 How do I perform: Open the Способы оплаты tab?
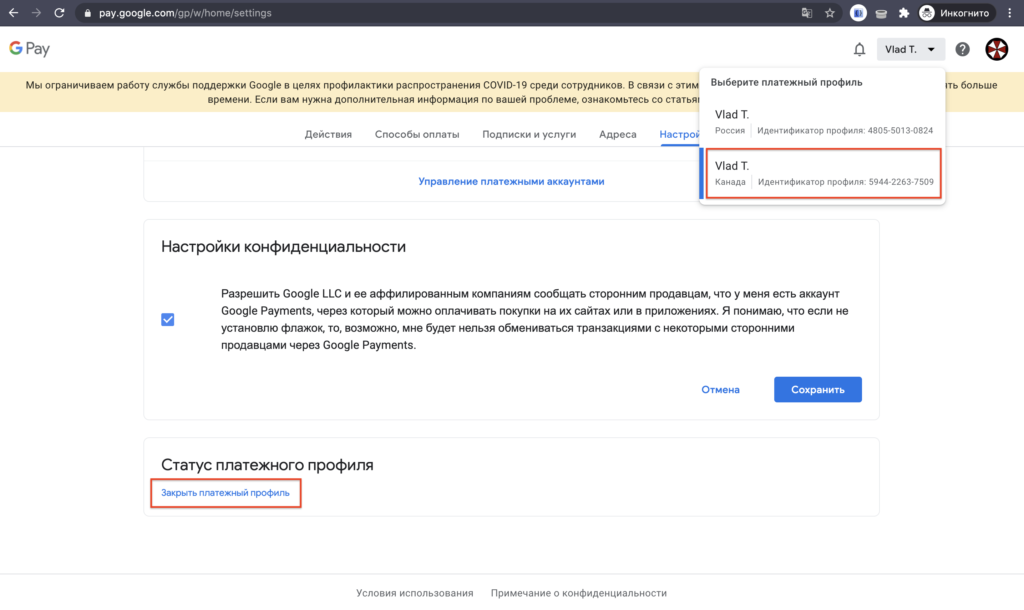click(417, 134)
